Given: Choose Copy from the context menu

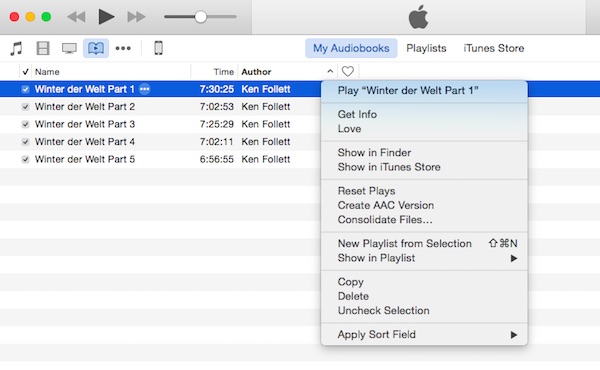Looking at the screenshot, I should [x=424, y=282].
